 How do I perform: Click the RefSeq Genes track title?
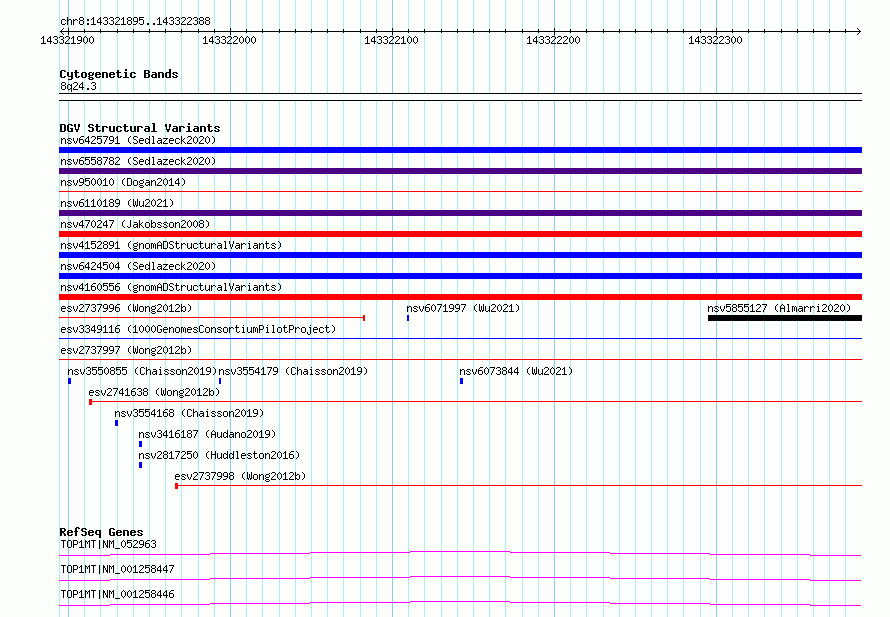tap(101, 532)
